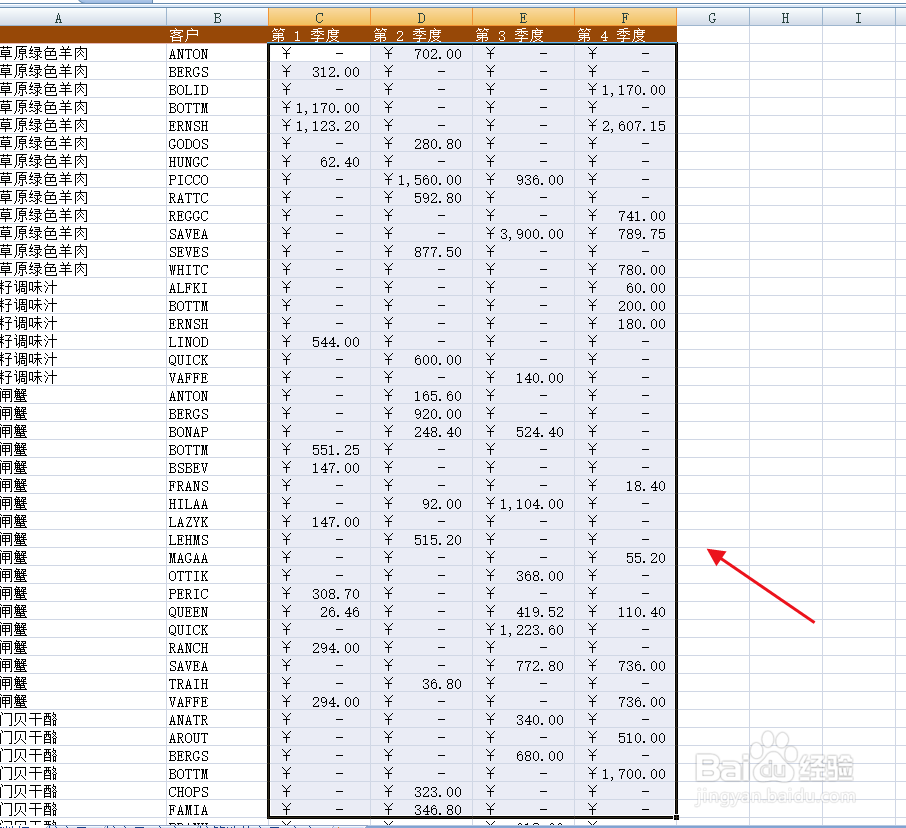
Task: Click the ¥1,700.00 cell for BOTTM
Action: pos(625,774)
